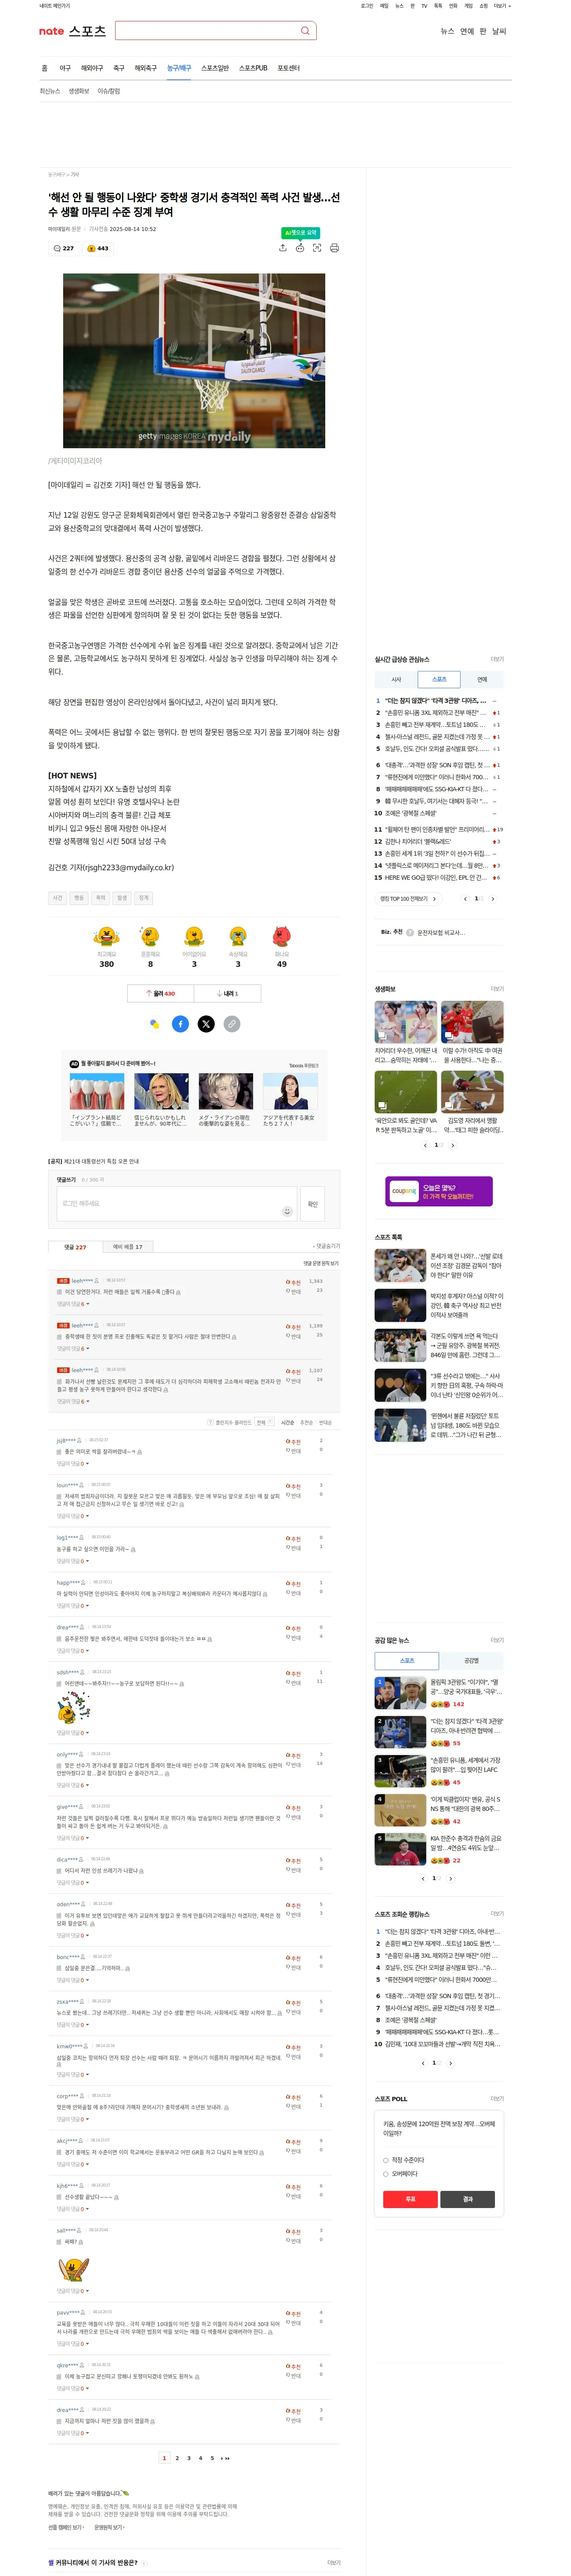571x2576 pixels.
Task: Pick the 어이없어요 emoticon reaction
Action: point(194,936)
